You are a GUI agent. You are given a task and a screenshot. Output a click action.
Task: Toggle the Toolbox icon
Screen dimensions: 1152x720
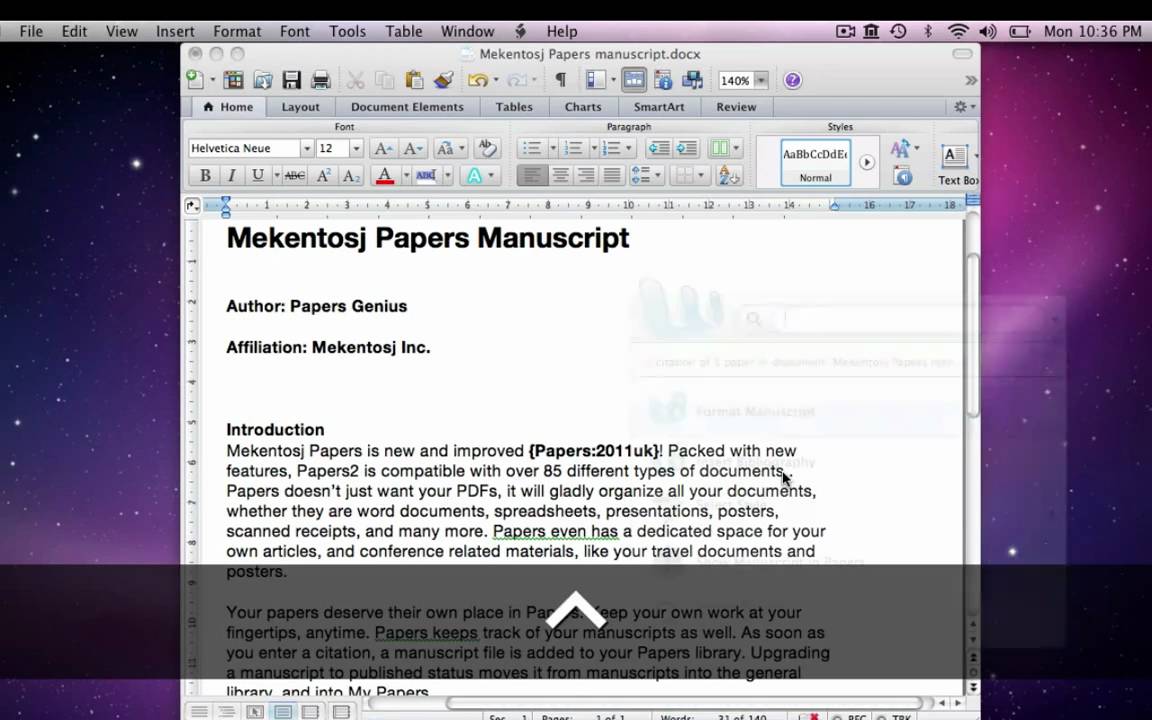click(663, 80)
